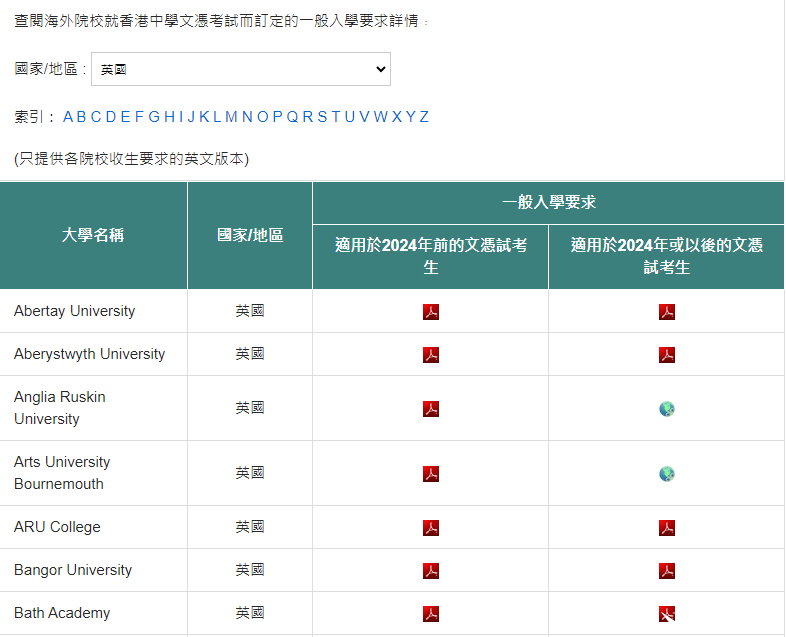Image resolution: width=786 pixels, height=637 pixels.
Task: Jump to index letter N
Action: click(247, 117)
